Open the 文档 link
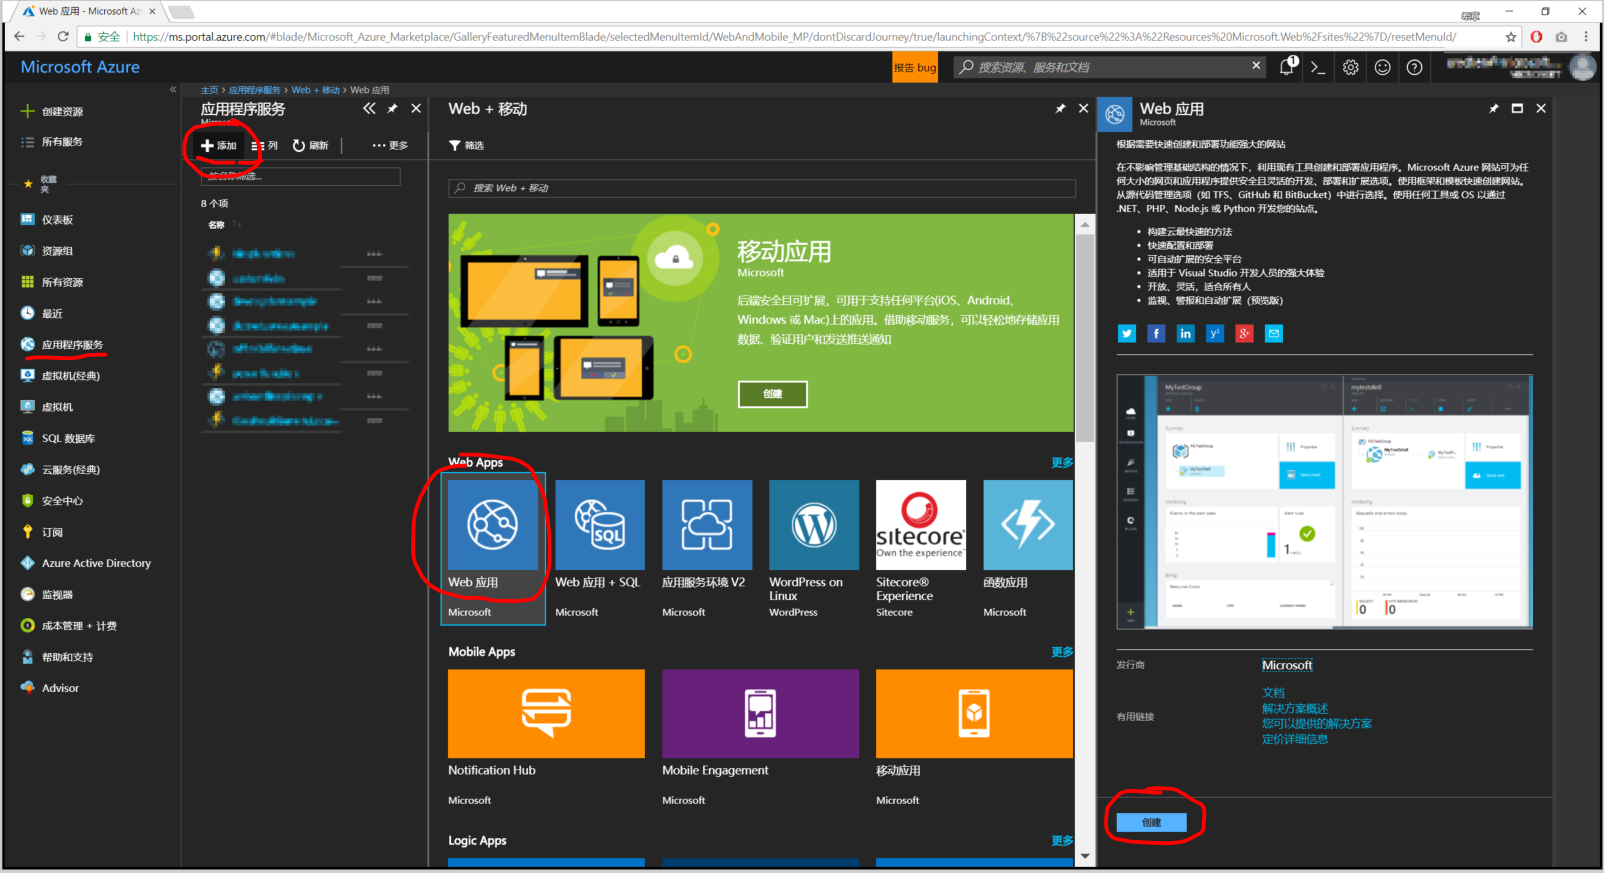 coord(1273,692)
